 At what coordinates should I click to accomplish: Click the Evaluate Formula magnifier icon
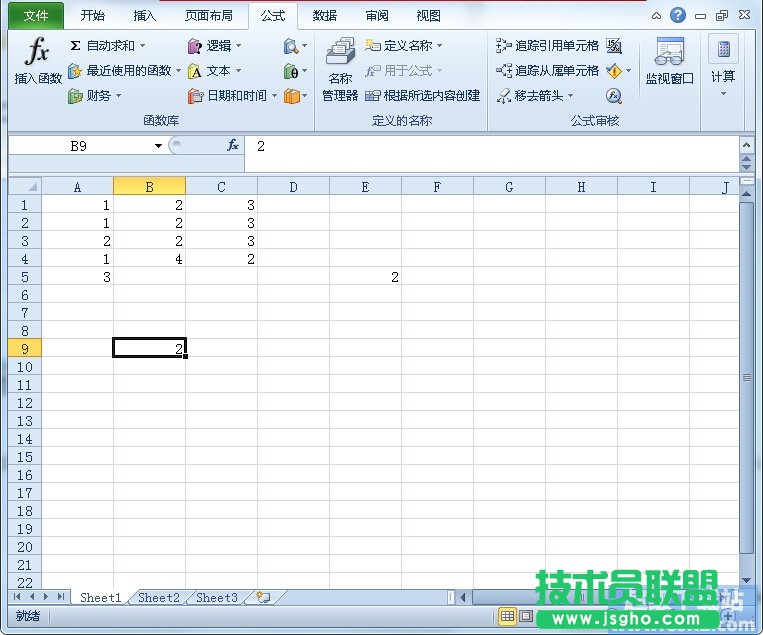614,96
